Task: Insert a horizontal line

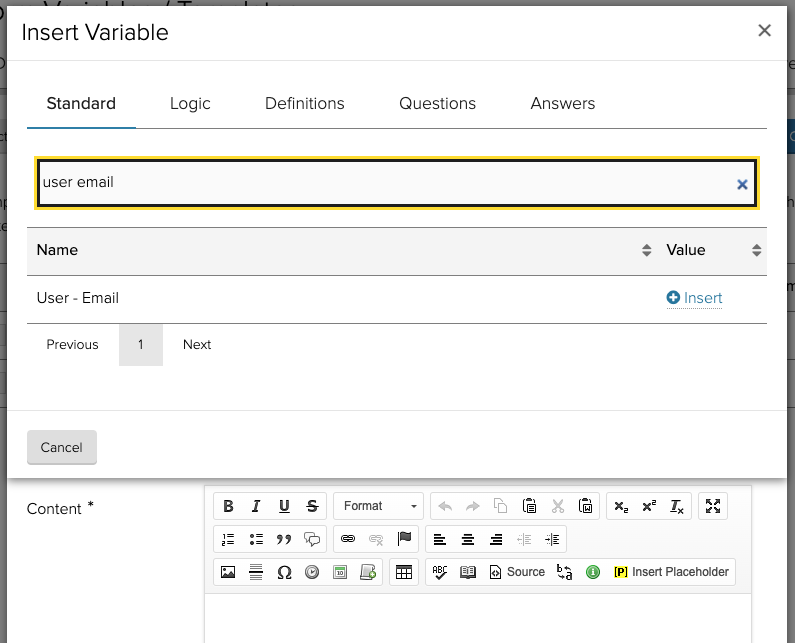Action: click(x=256, y=572)
